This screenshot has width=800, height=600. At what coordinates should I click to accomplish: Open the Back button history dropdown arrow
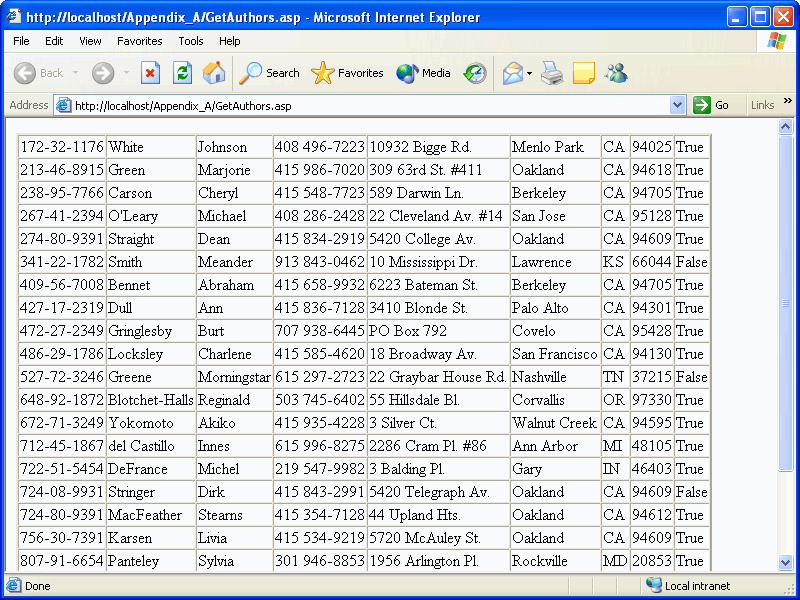(x=75, y=73)
